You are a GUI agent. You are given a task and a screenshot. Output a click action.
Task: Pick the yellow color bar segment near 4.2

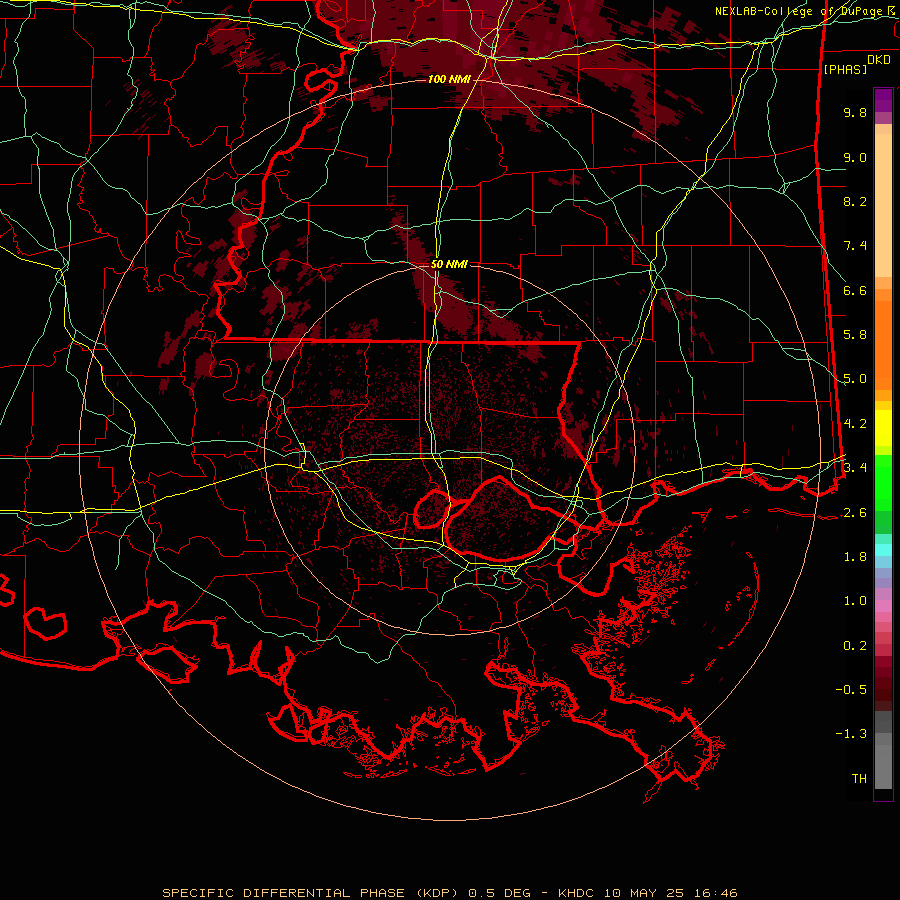point(883,428)
